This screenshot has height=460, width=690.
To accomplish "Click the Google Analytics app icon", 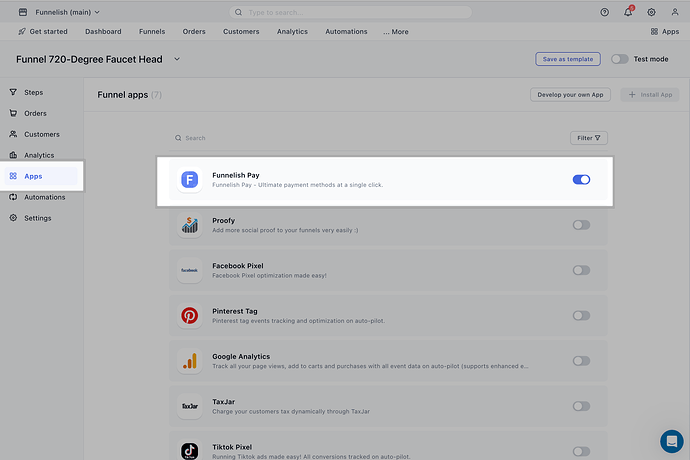I will [189, 361].
